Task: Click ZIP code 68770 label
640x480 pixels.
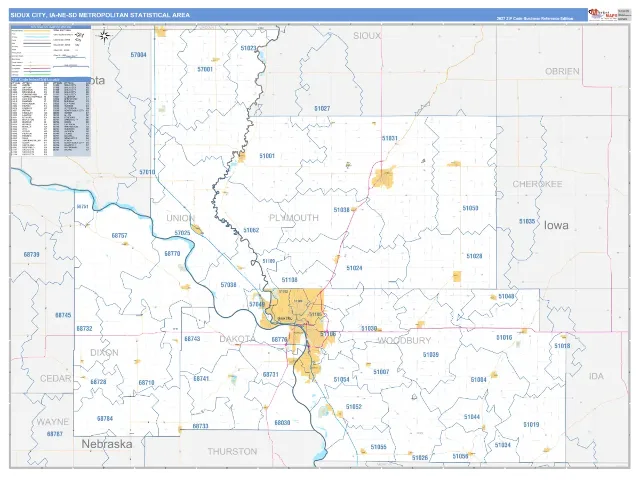Action: coord(172,254)
